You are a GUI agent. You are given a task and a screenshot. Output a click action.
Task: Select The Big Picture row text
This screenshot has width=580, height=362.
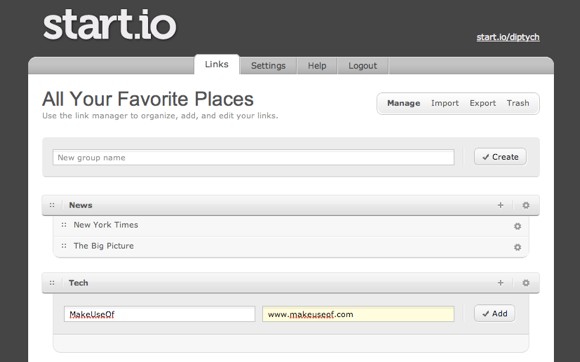tap(104, 246)
